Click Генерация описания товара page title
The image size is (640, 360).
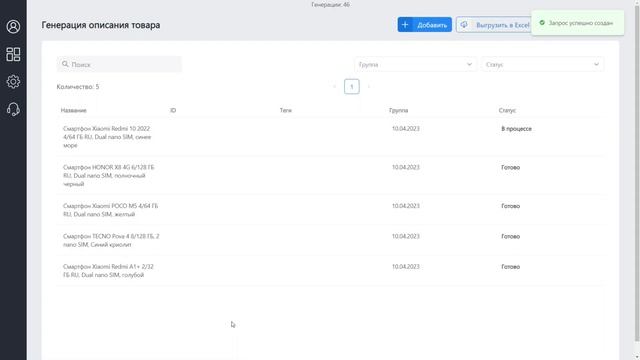pyautogui.click(x=101, y=25)
